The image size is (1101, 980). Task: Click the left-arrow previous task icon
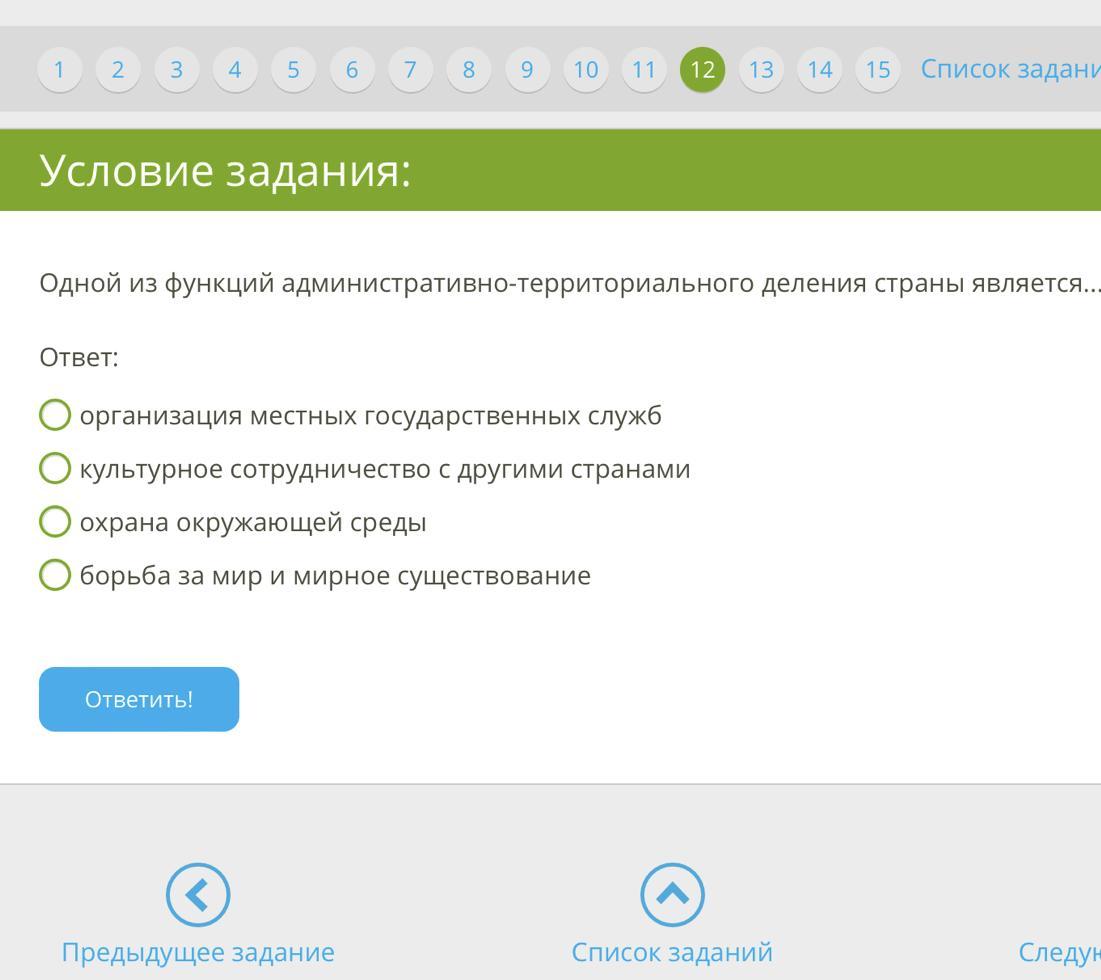(x=198, y=895)
